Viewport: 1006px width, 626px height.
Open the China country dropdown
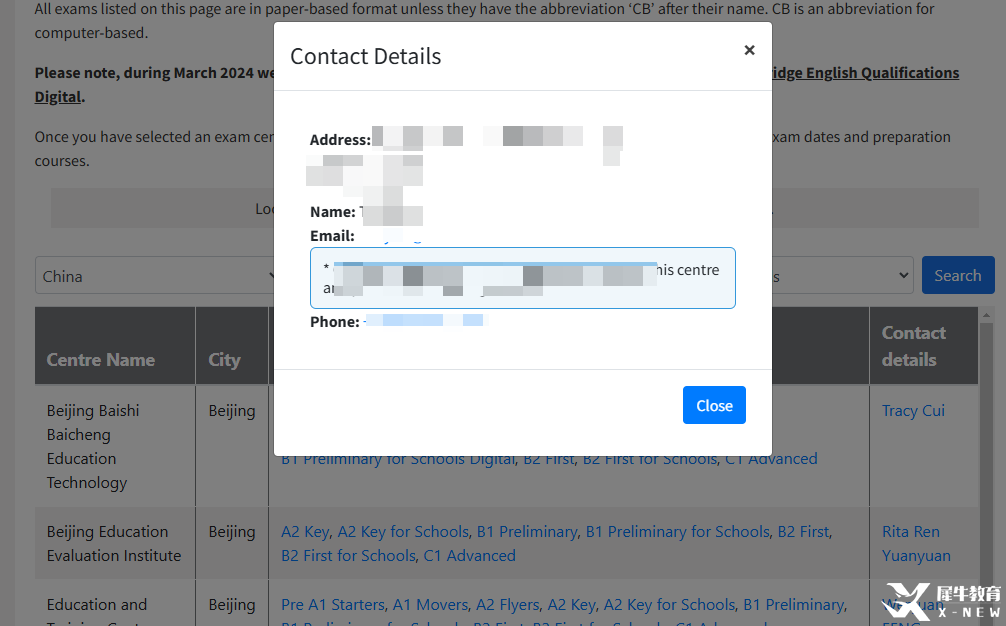155,276
